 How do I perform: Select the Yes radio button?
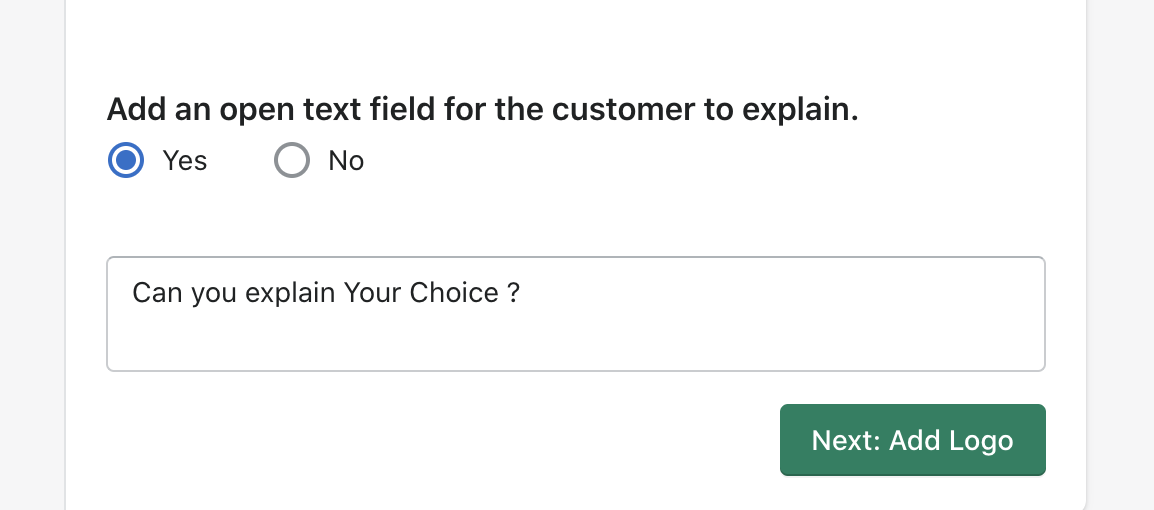coord(126,160)
